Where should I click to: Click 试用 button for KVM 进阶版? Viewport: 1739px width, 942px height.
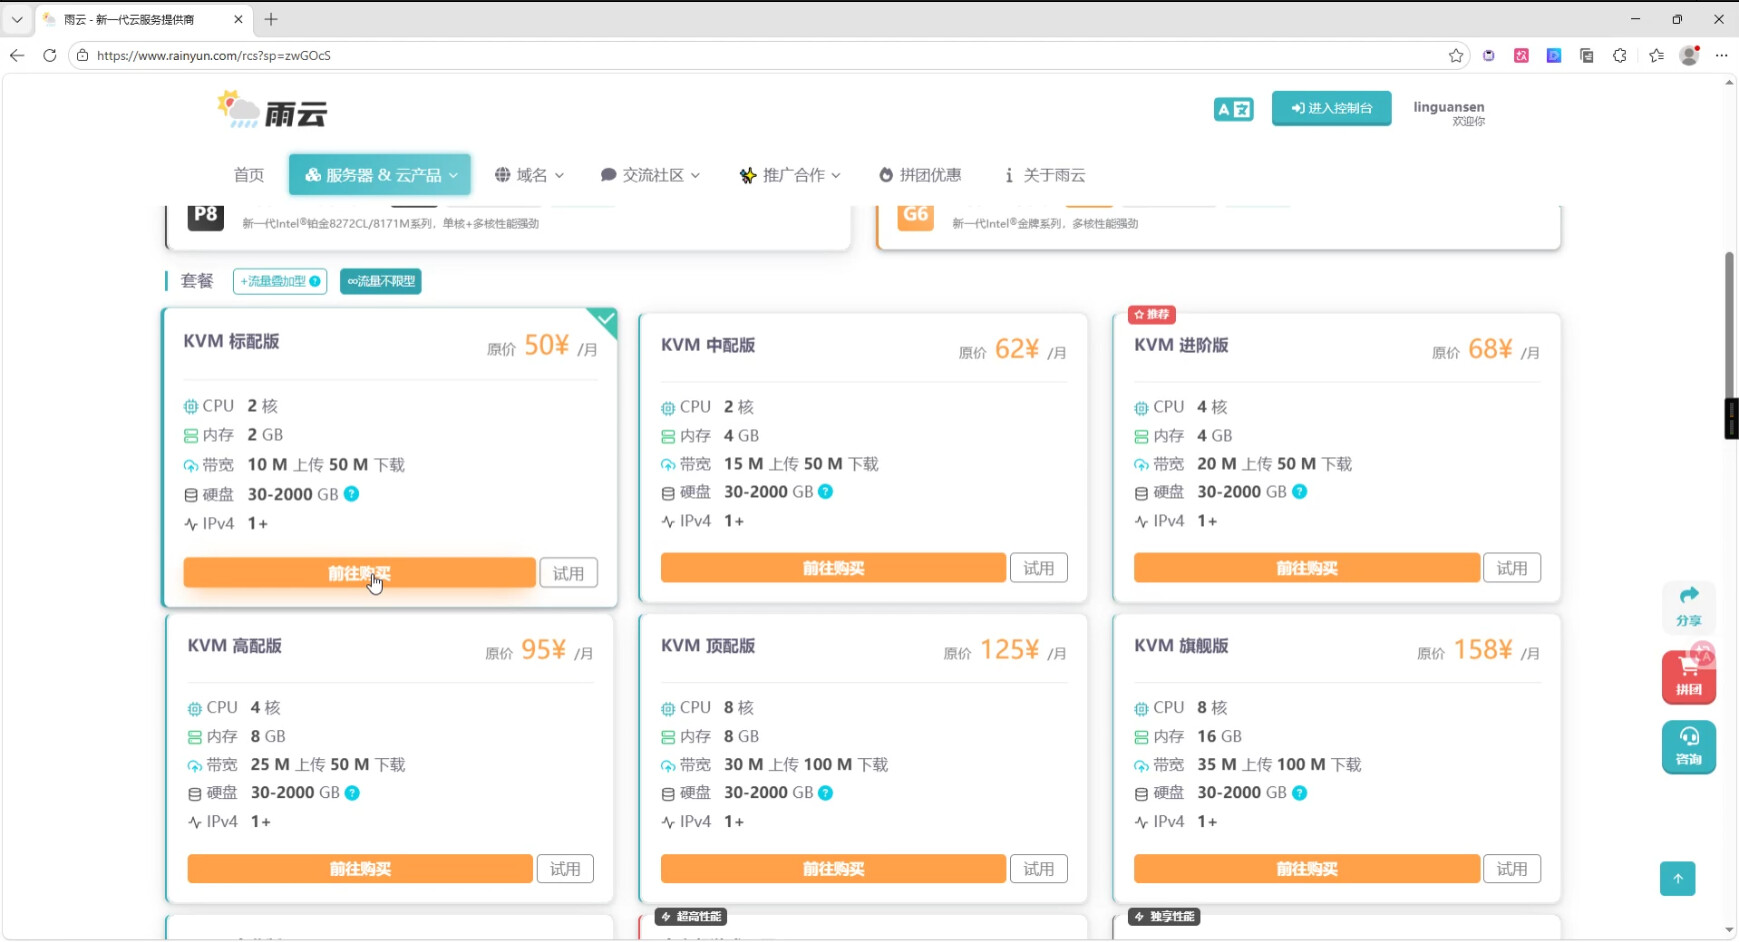[1511, 568]
